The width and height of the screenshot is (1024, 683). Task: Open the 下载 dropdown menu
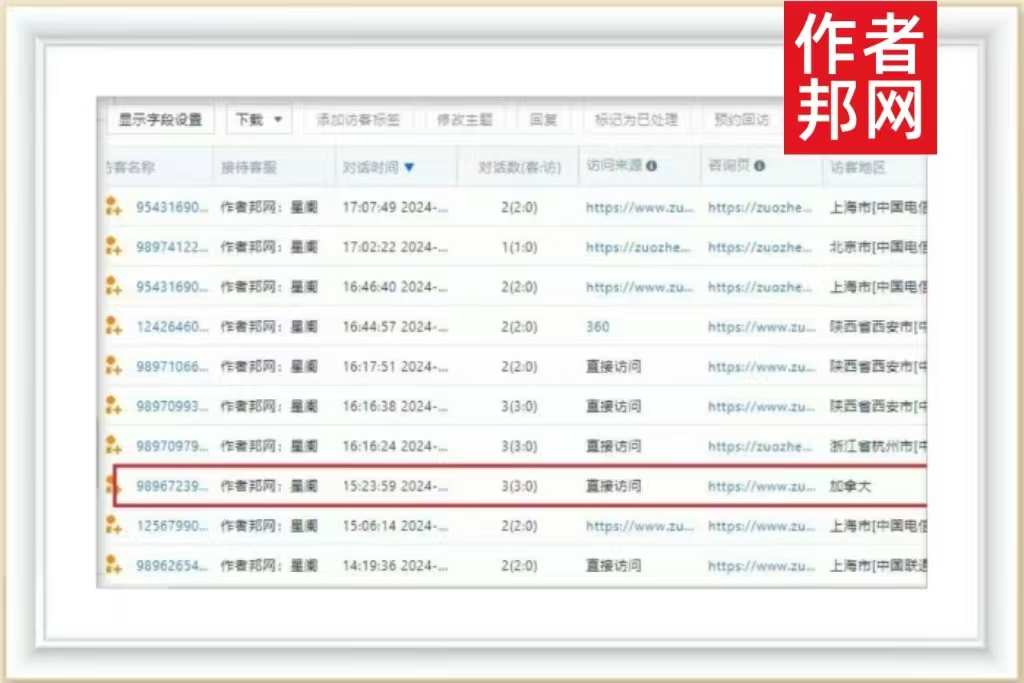[x=259, y=120]
